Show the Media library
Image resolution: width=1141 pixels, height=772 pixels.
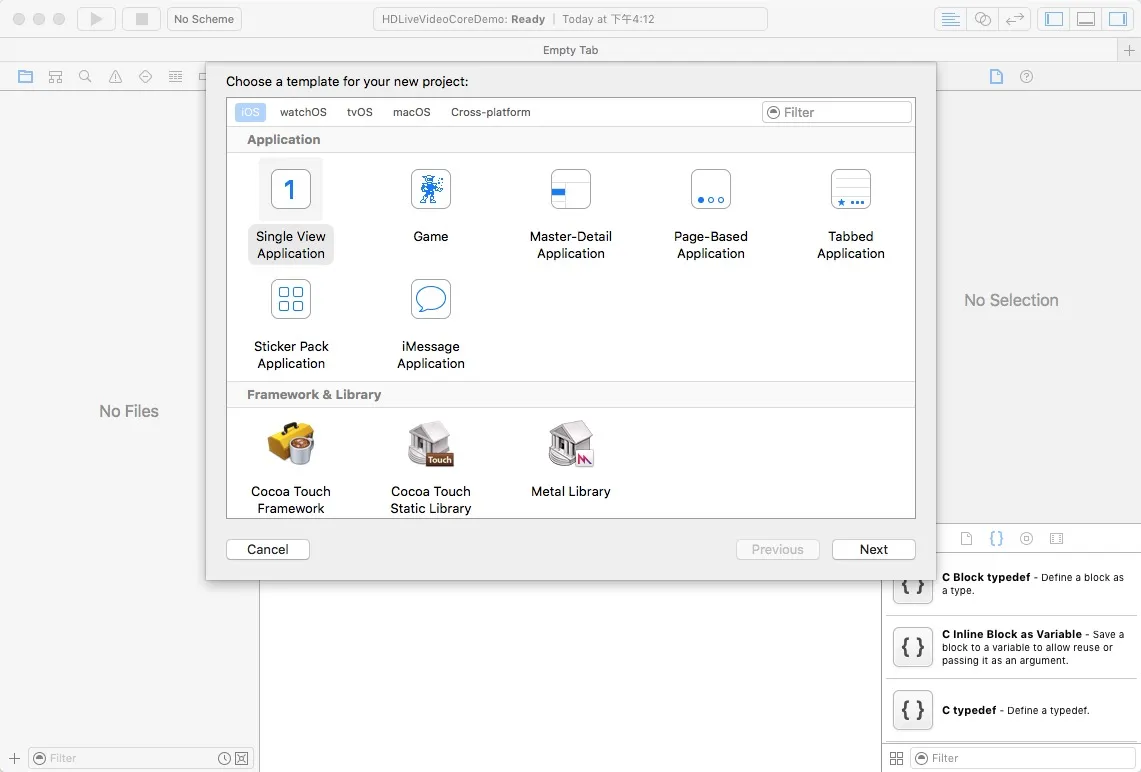pyautogui.click(x=1057, y=538)
